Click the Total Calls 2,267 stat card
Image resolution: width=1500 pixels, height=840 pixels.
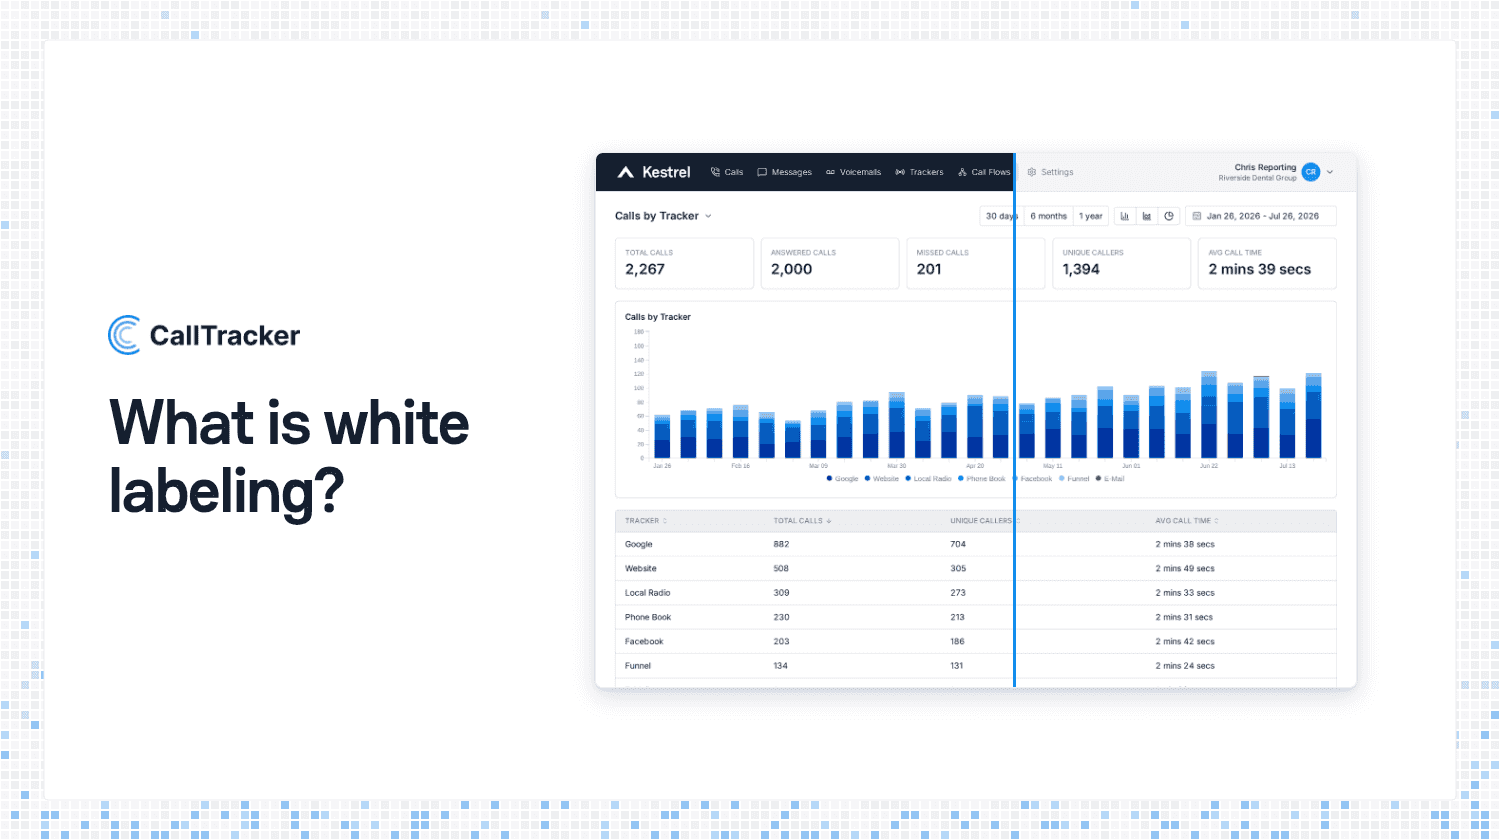coord(684,263)
